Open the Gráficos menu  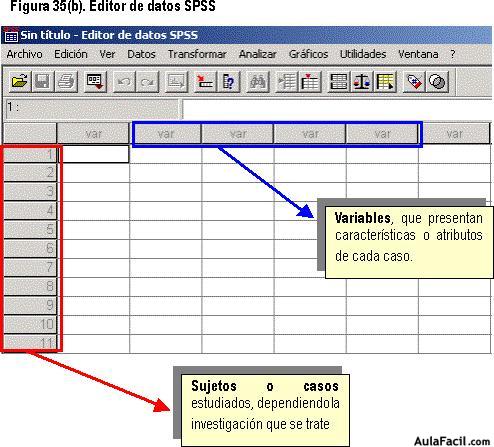pos(308,54)
